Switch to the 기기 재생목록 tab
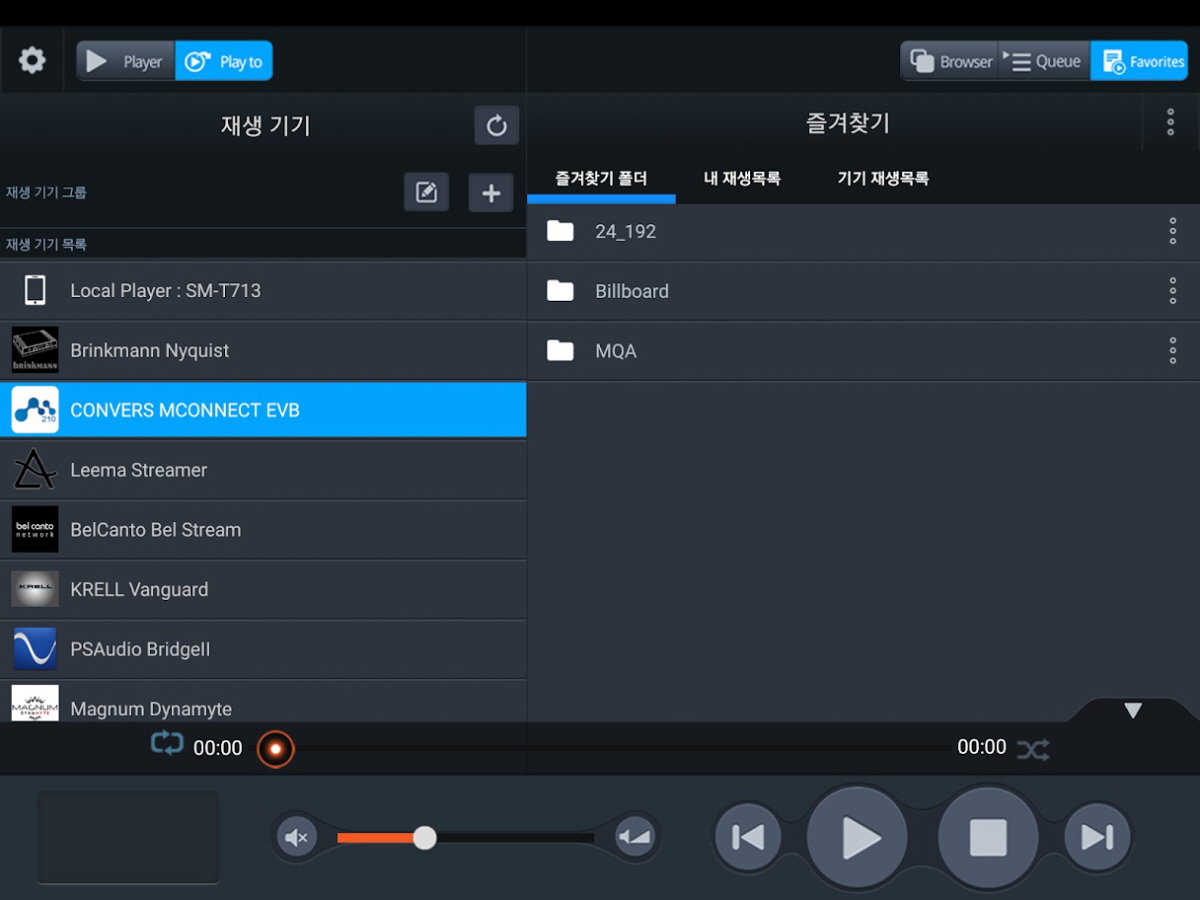This screenshot has width=1200, height=900. point(883,179)
